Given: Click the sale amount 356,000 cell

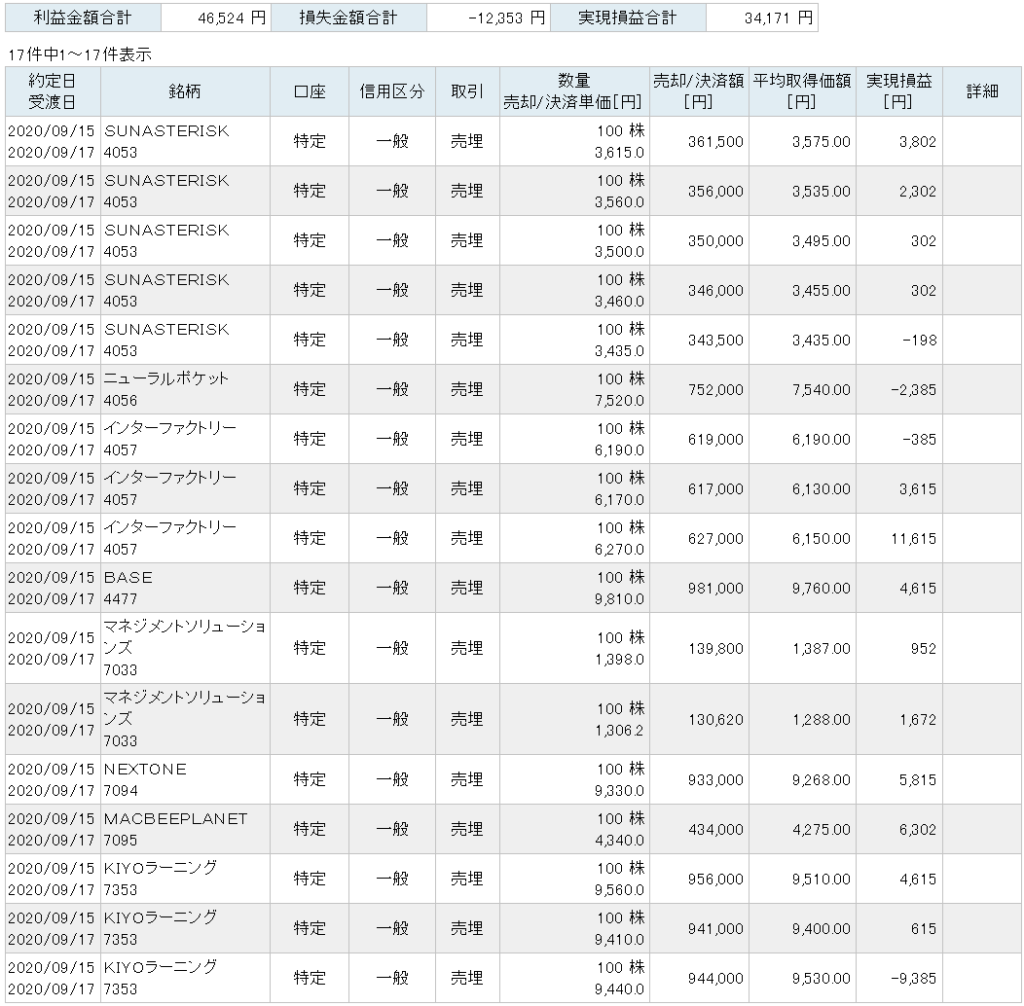Looking at the screenshot, I should [699, 191].
